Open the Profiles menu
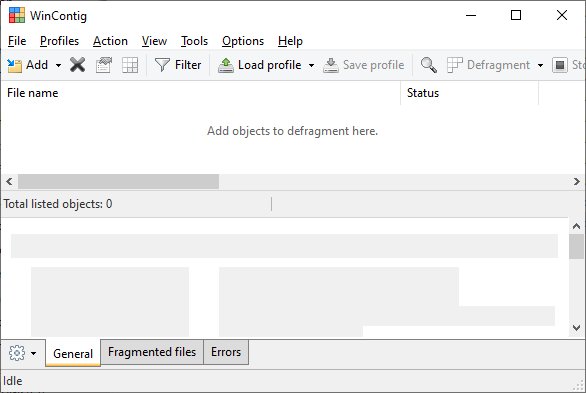Image resolution: width=586 pixels, height=393 pixels. click(x=59, y=41)
